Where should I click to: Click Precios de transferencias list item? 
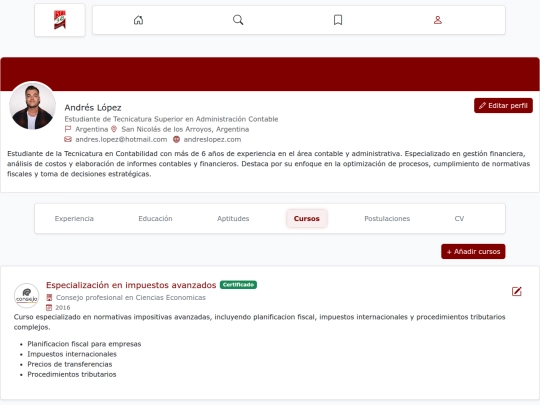tap(70, 364)
